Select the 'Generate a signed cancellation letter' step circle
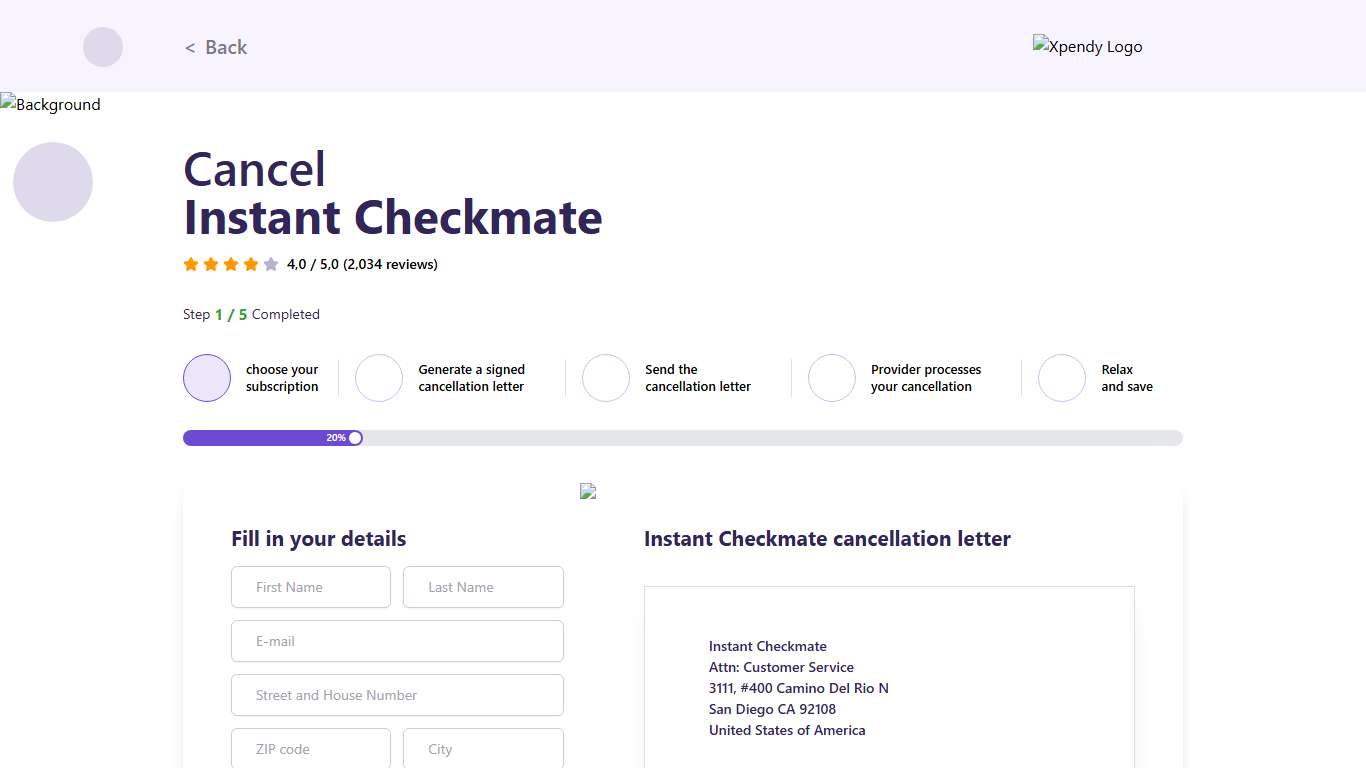 point(379,378)
